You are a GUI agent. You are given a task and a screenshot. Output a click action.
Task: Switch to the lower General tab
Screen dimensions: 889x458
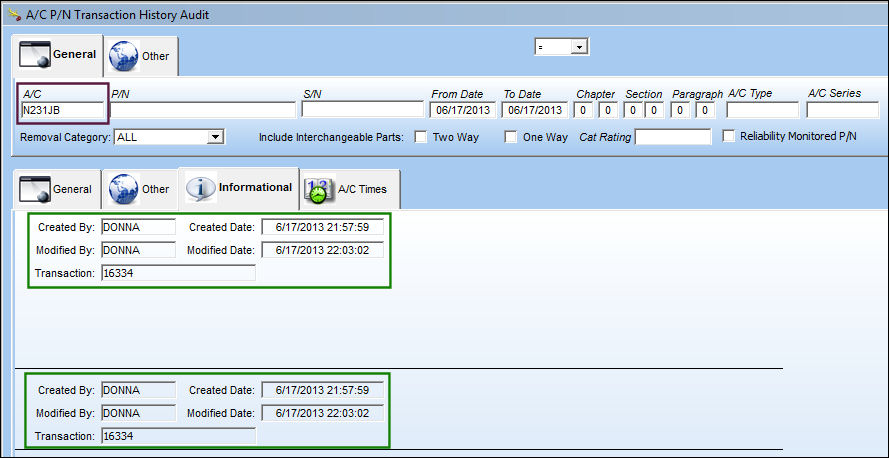[57, 189]
